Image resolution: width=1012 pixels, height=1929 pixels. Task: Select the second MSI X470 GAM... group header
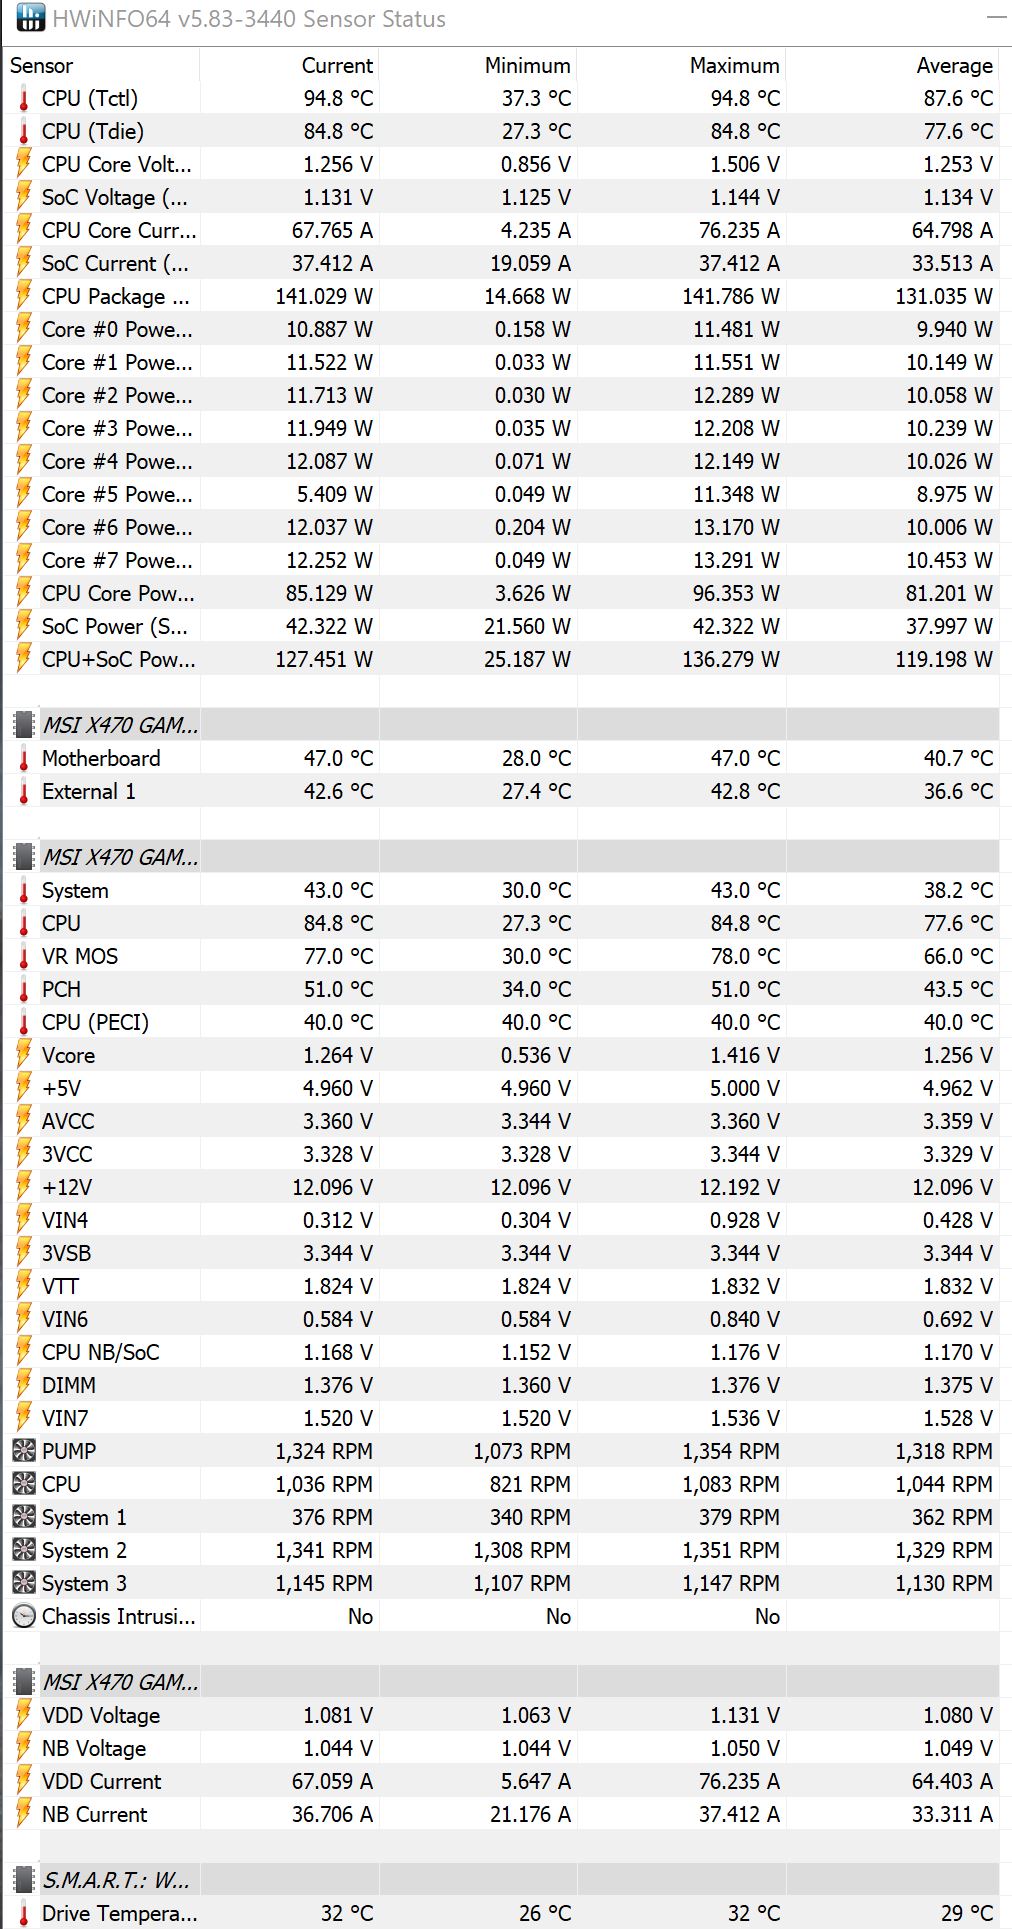(501, 857)
